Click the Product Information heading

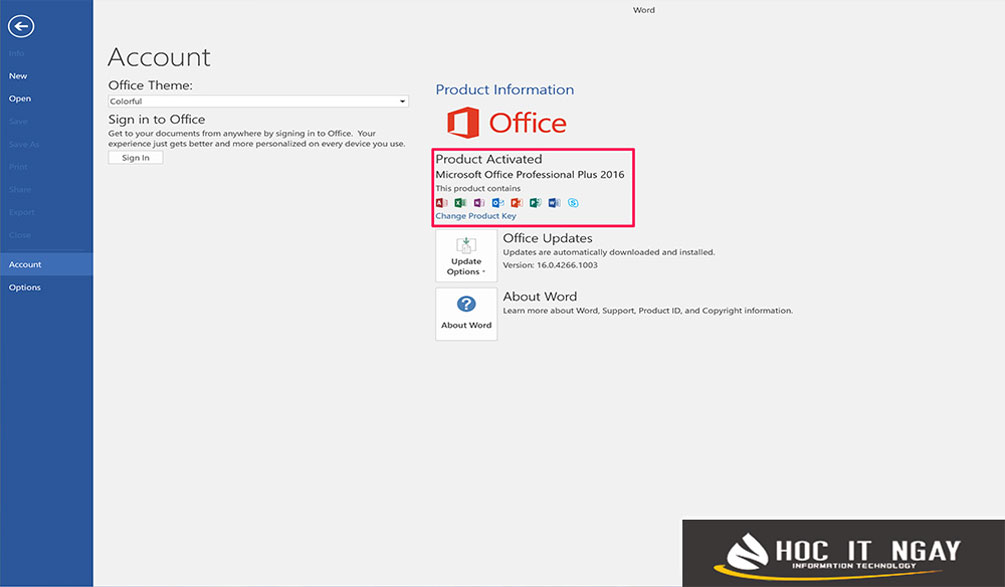click(504, 90)
